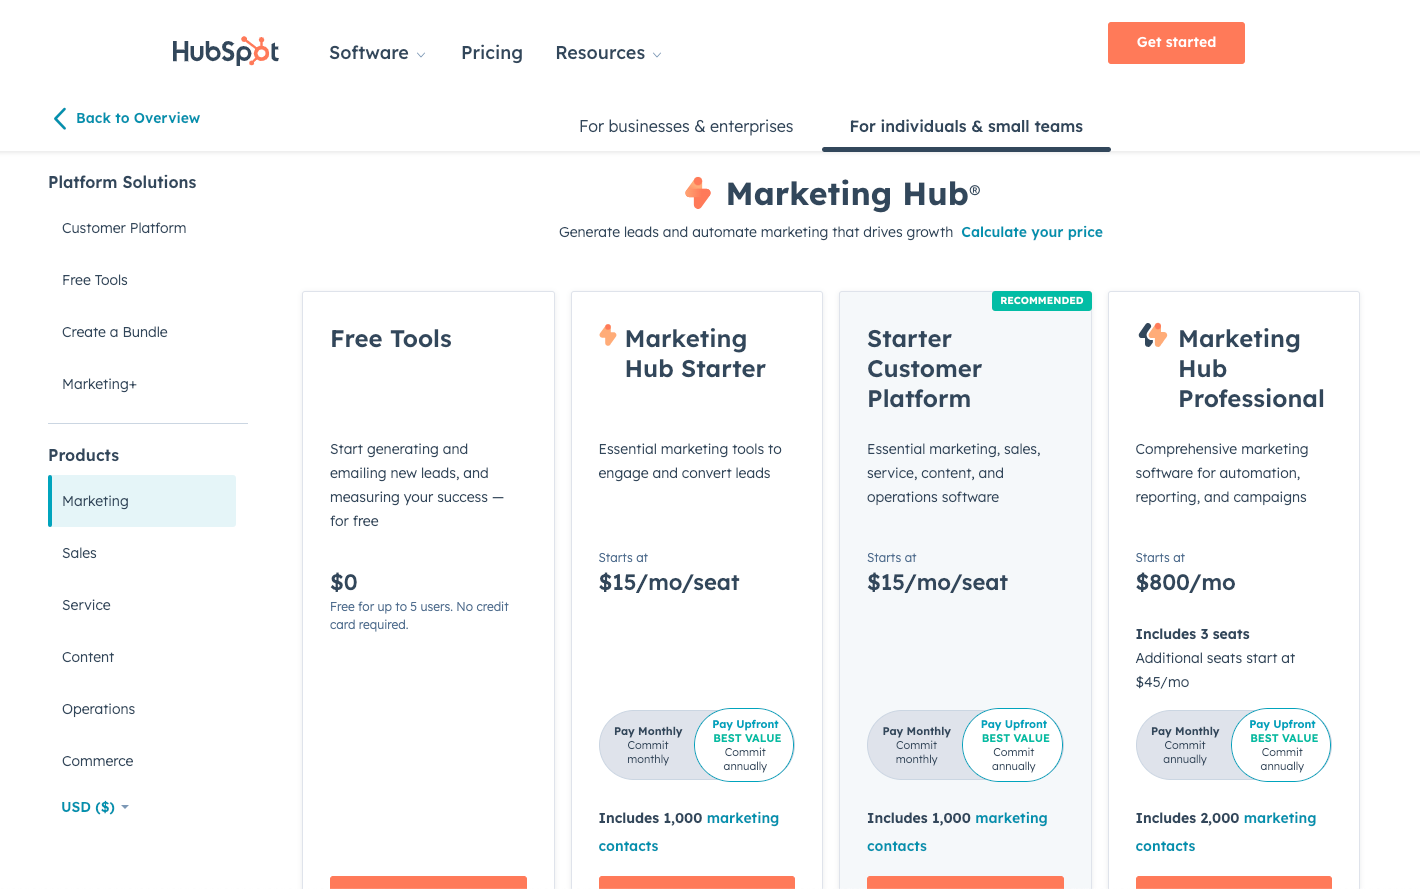Open the Pricing navigation item
Viewport: 1420px width, 889px height.
pos(491,52)
